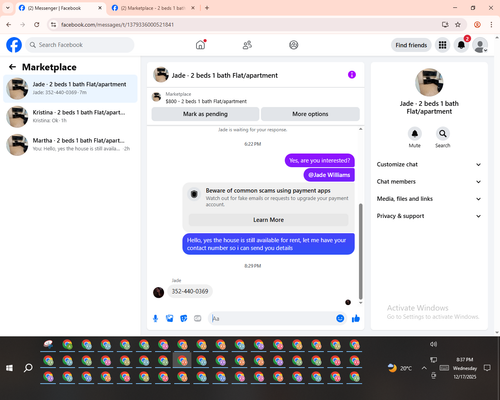Viewport: 500px width, 400px height.
Task: Expand Media, files and links section
Action: coord(429,199)
